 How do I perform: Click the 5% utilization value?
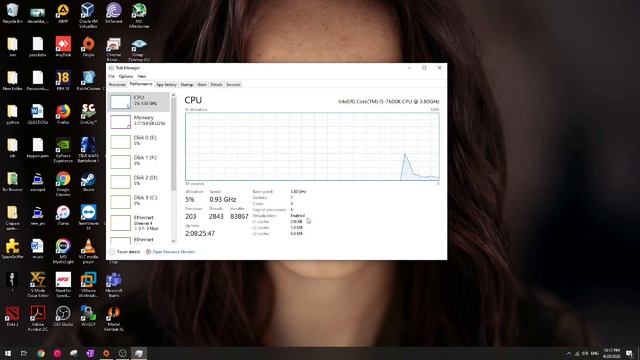coord(190,200)
